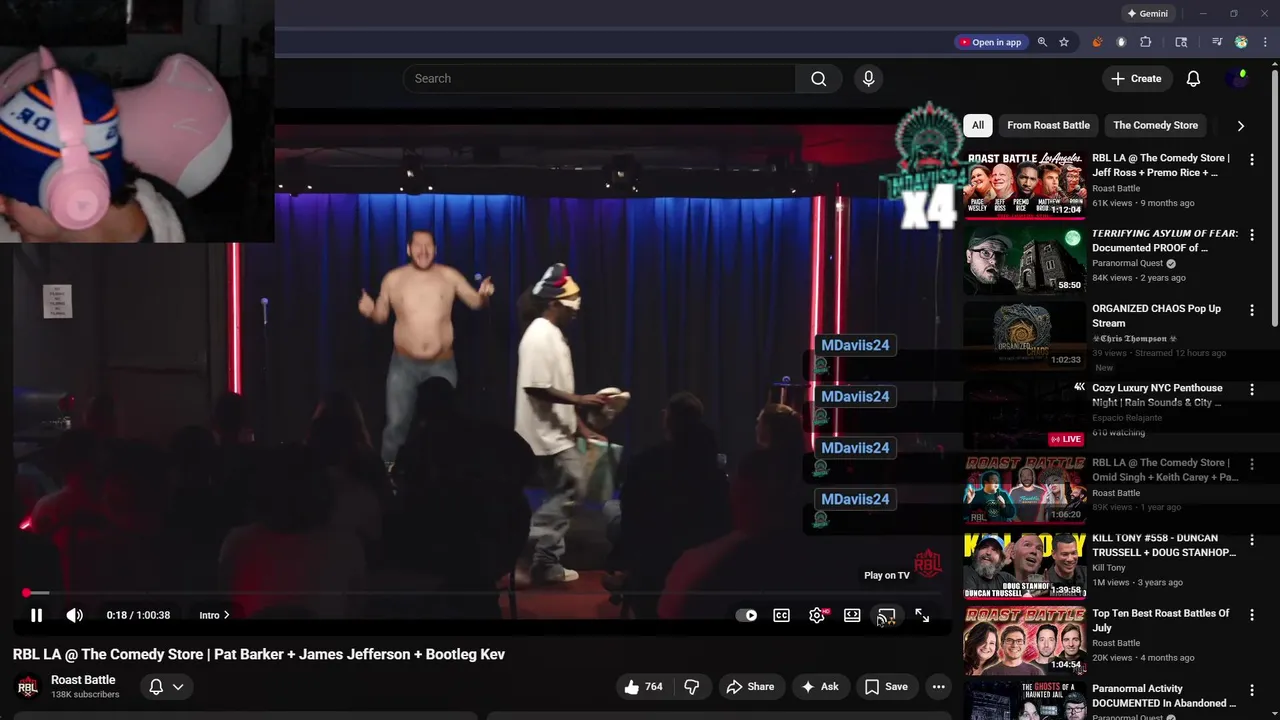The image size is (1280, 720).
Task: Open the Chrome profile avatar
Action: 1241,42
